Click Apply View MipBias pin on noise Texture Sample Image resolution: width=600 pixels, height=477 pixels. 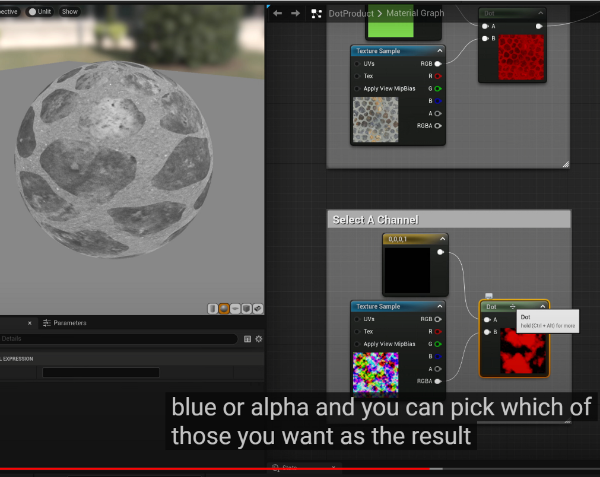coord(357,344)
